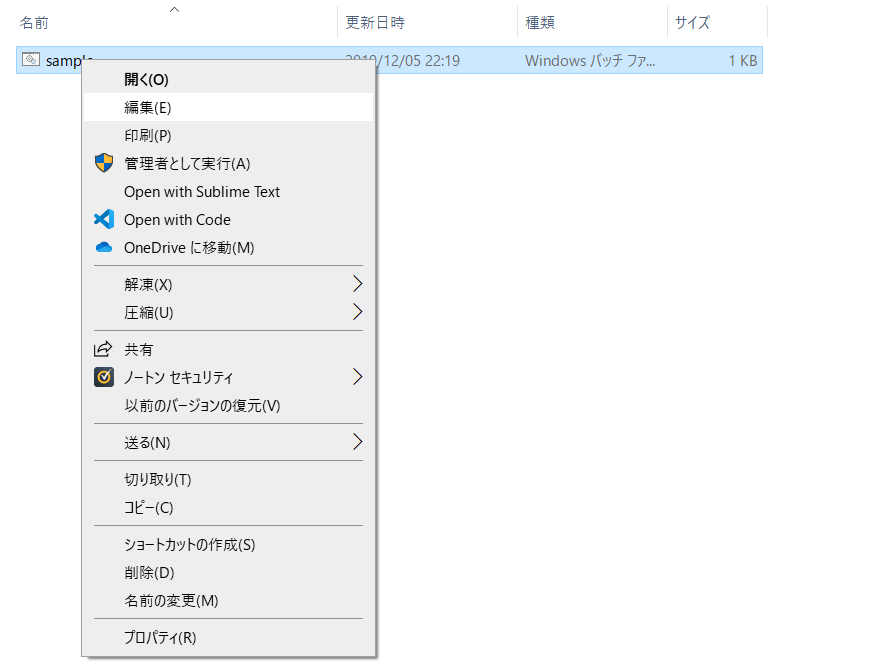Click the sample batch file icon
Image resolution: width=874 pixels, height=672 pixels.
(x=31, y=59)
